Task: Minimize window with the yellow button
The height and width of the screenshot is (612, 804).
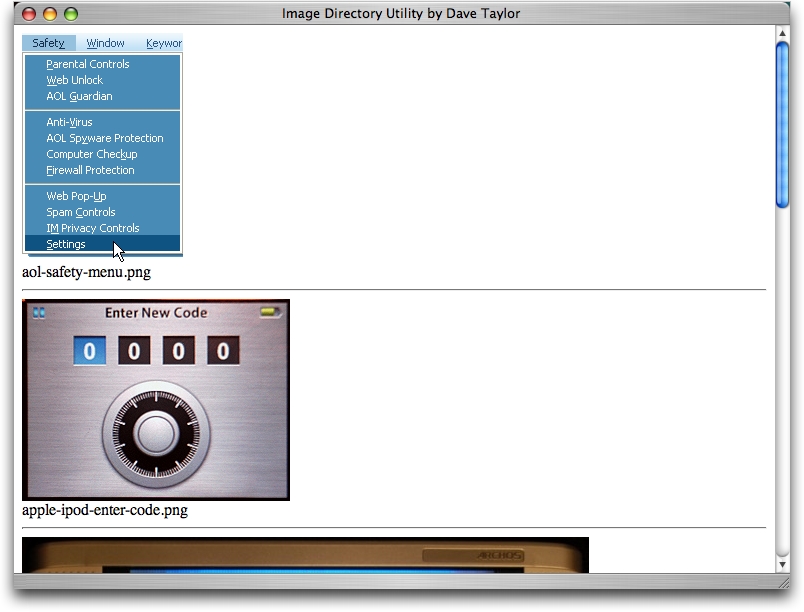Action: click(49, 14)
